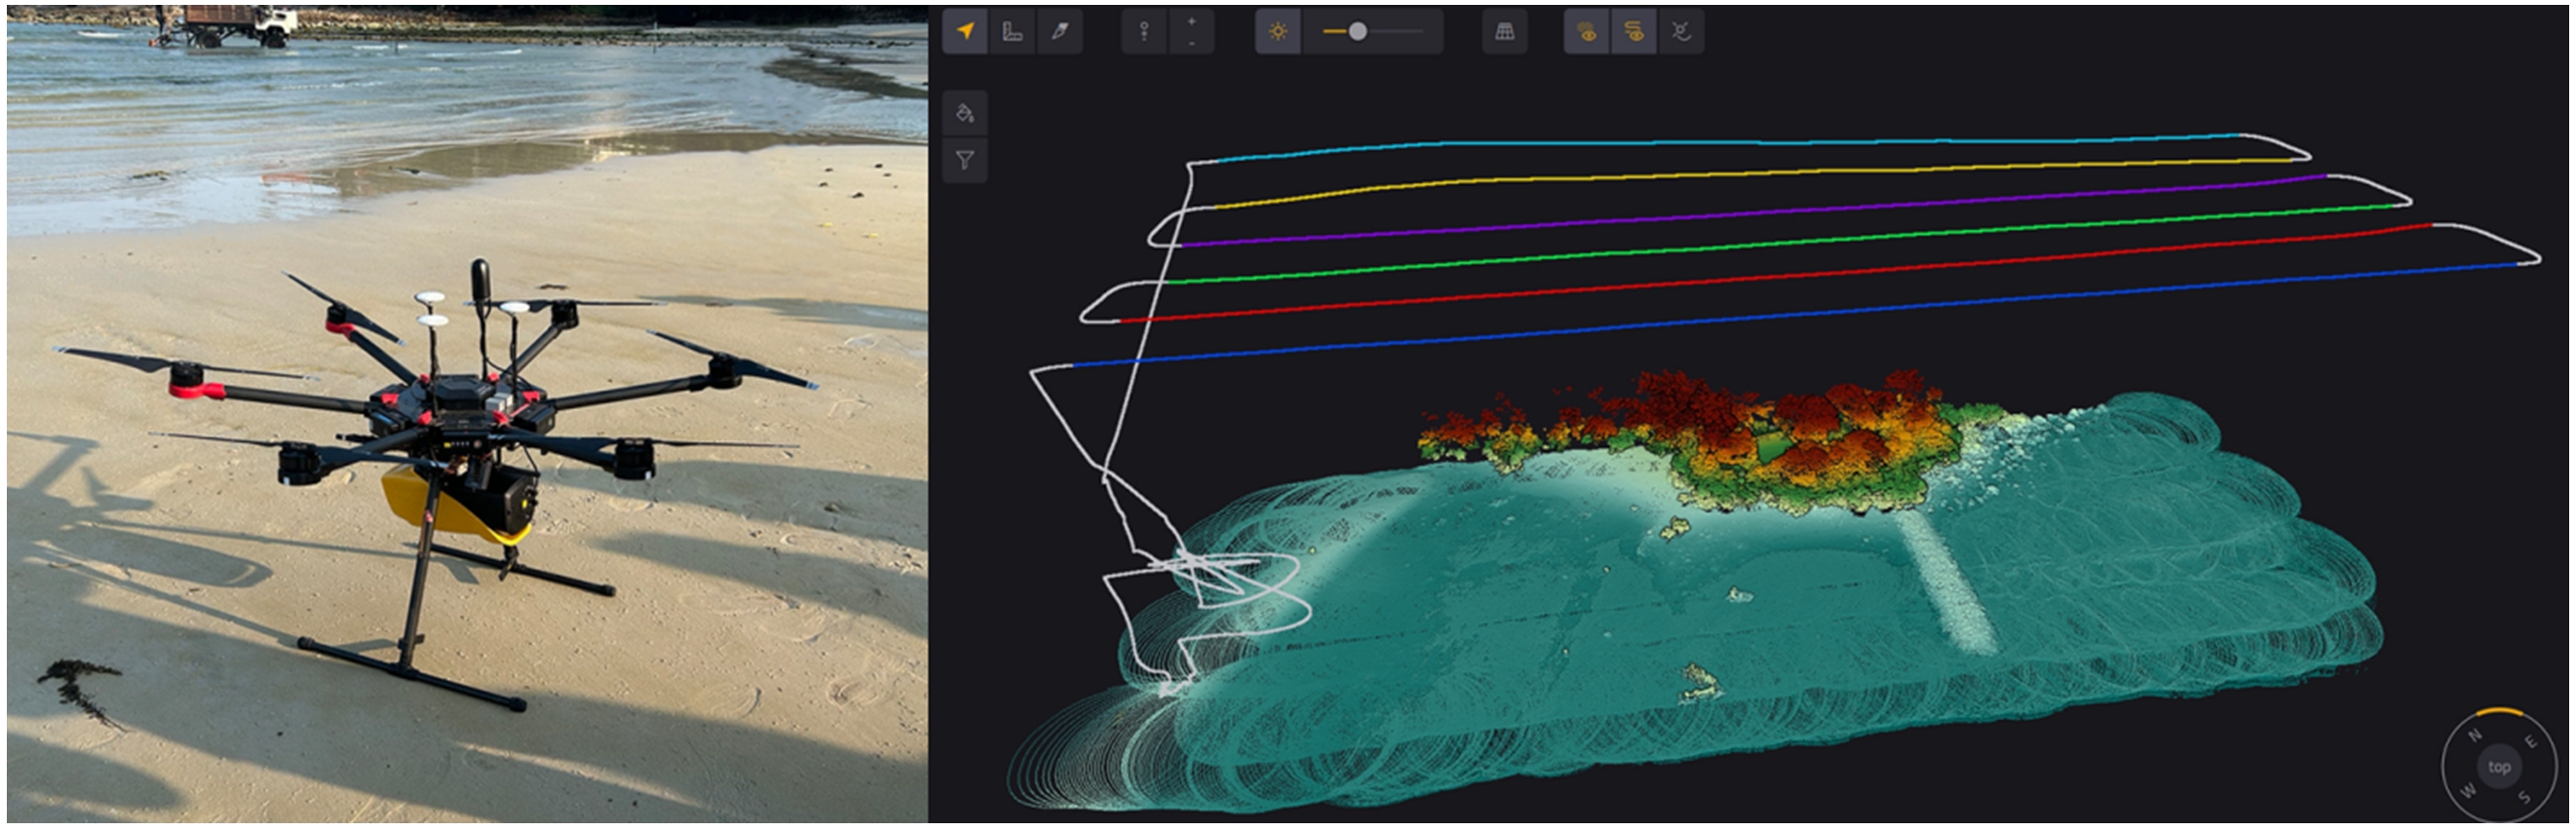Click the top view button in compass
Viewport: 2576px width, 831px height.
click(x=2499, y=767)
